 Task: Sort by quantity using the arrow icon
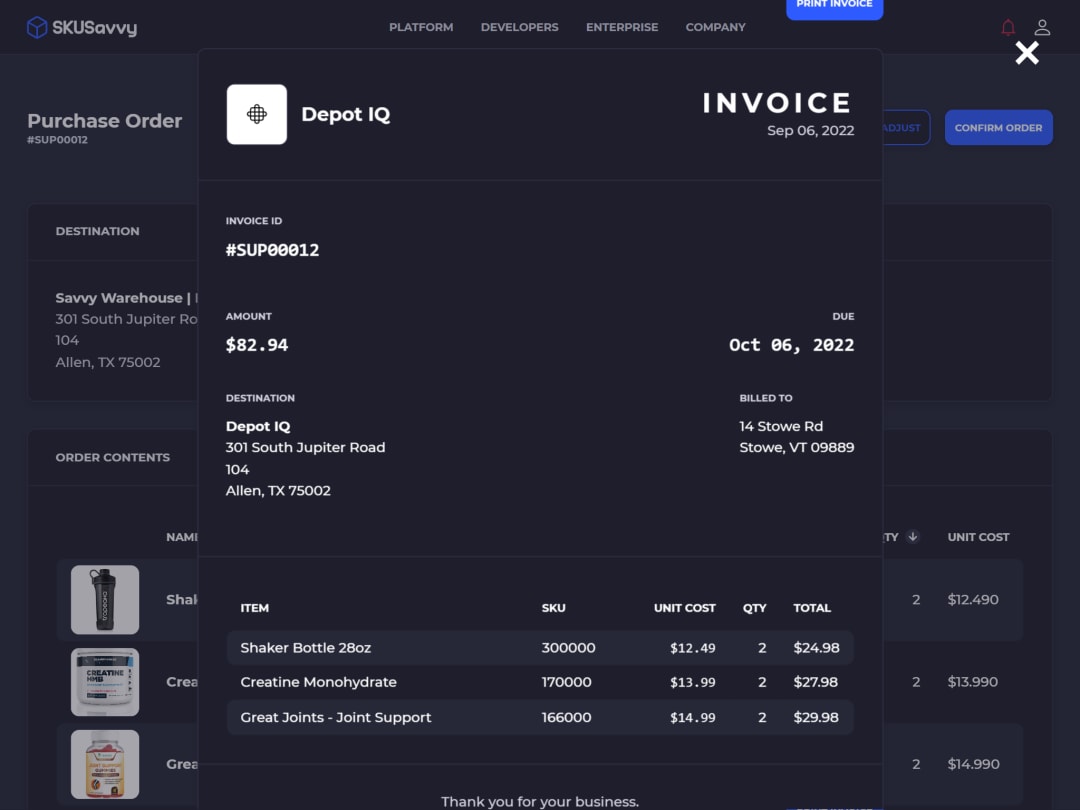913,537
